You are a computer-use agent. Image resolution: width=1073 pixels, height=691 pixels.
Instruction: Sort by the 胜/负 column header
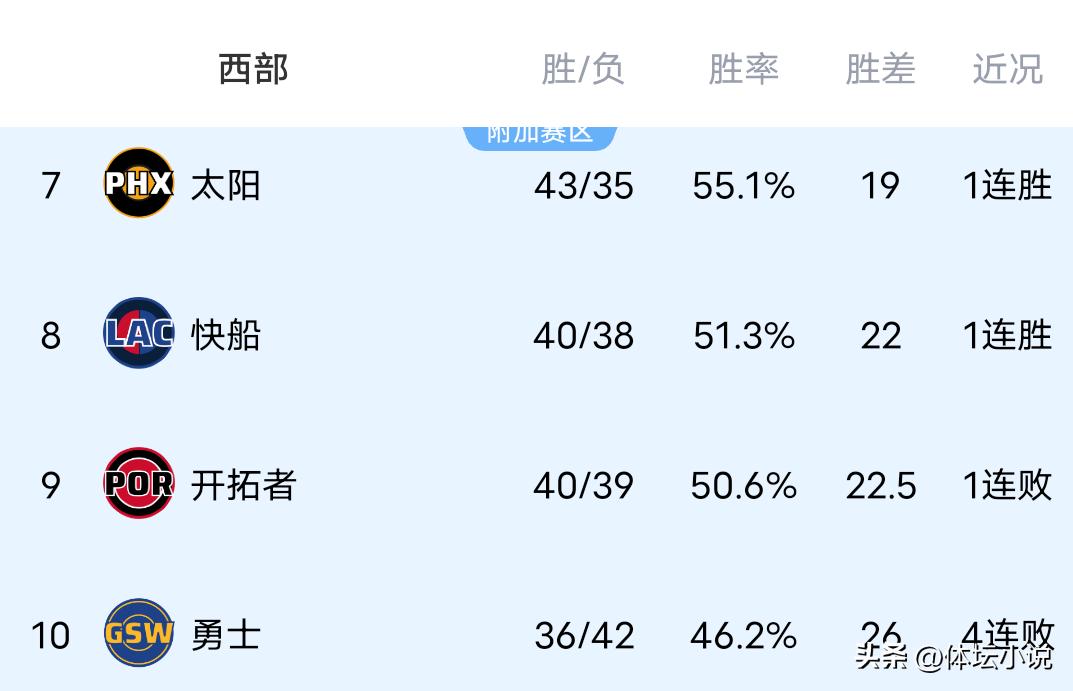[583, 69]
